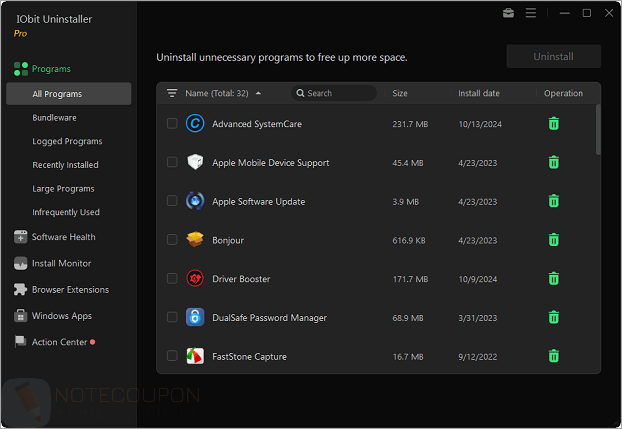This screenshot has height=429, width=622.
Task: Select the Bonjour name text
Action: click(228, 240)
